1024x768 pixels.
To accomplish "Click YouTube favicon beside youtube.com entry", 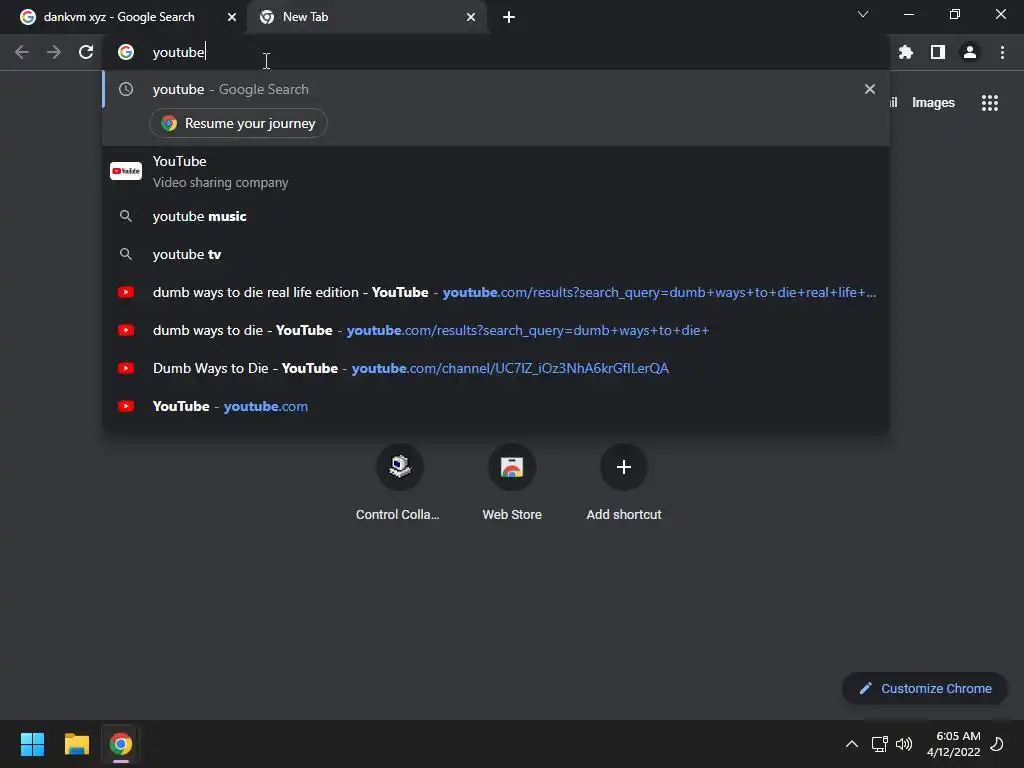I will tap(126, 406).
